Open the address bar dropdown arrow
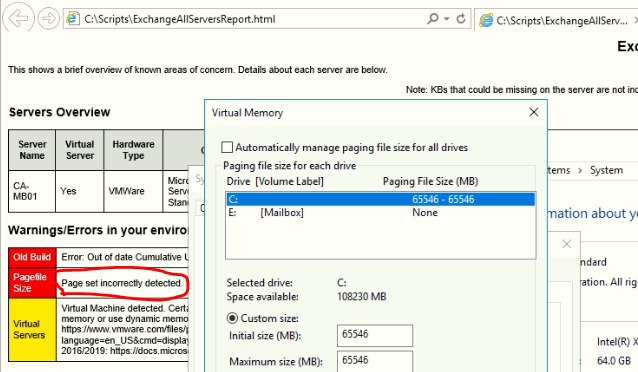The height and width of the screenshot is (372, 638). tap(447, 19)
